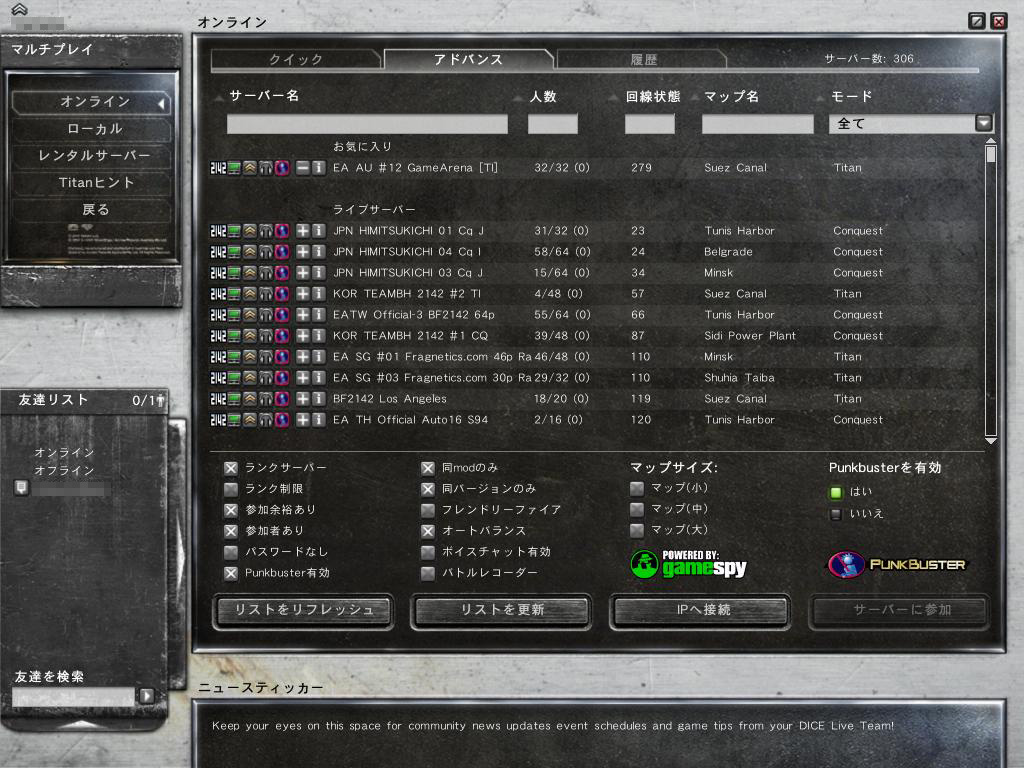Switch to 履歴 tab
Screen dimensions: 1024x768
point(643,59)
